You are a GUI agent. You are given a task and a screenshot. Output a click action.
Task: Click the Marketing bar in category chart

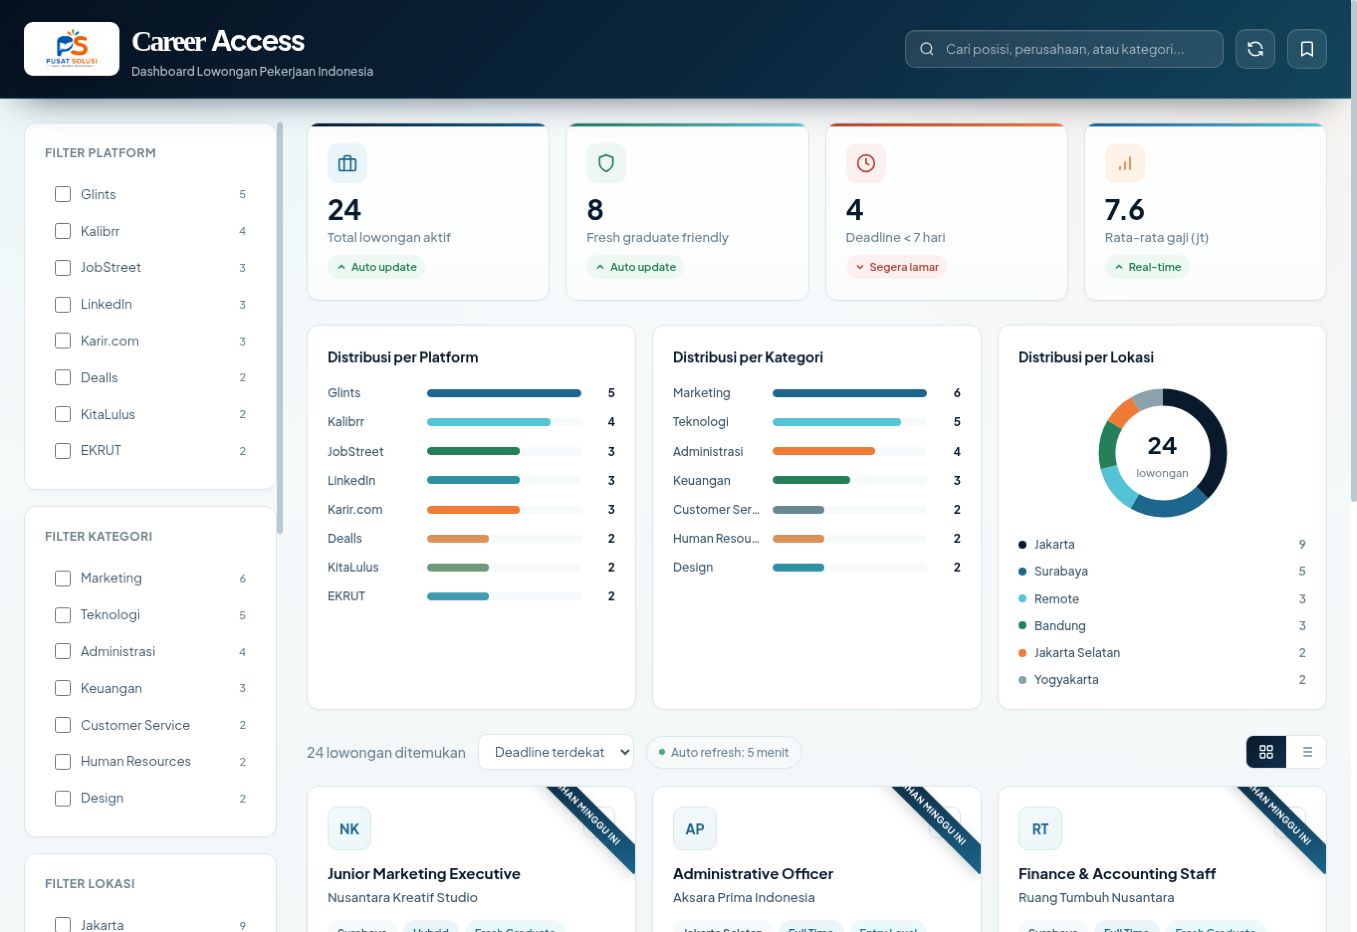pyautogui.click(x=850, y=393)
